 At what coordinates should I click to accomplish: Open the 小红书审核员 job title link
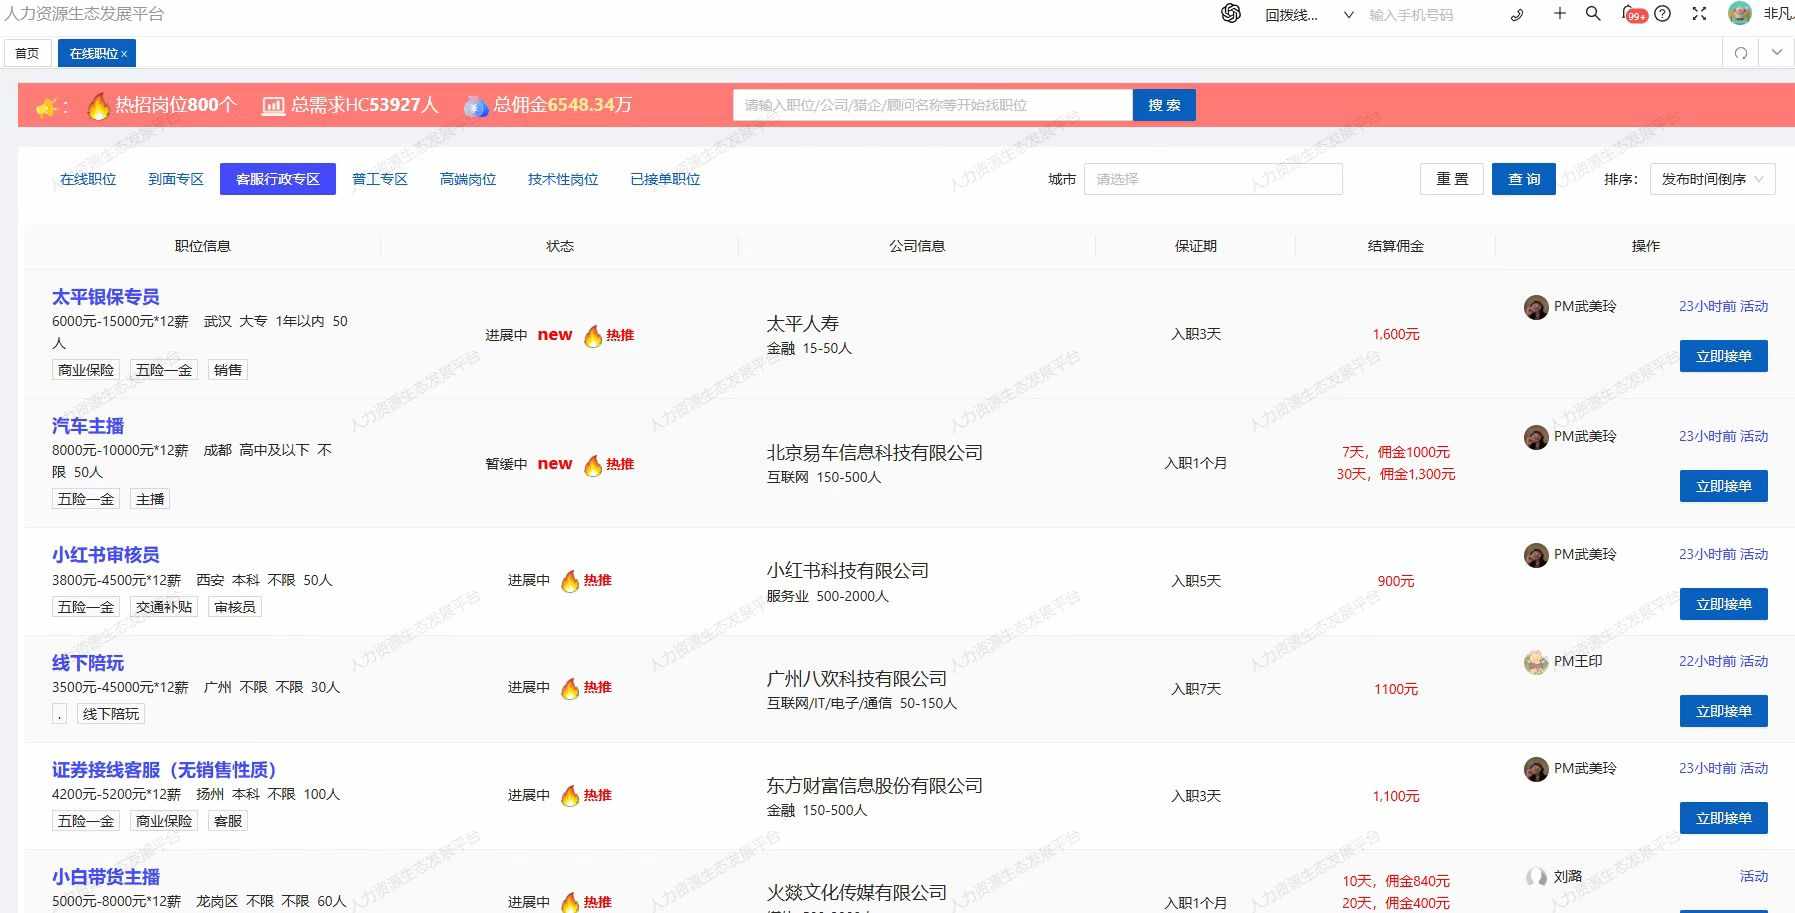pos(106,555)
